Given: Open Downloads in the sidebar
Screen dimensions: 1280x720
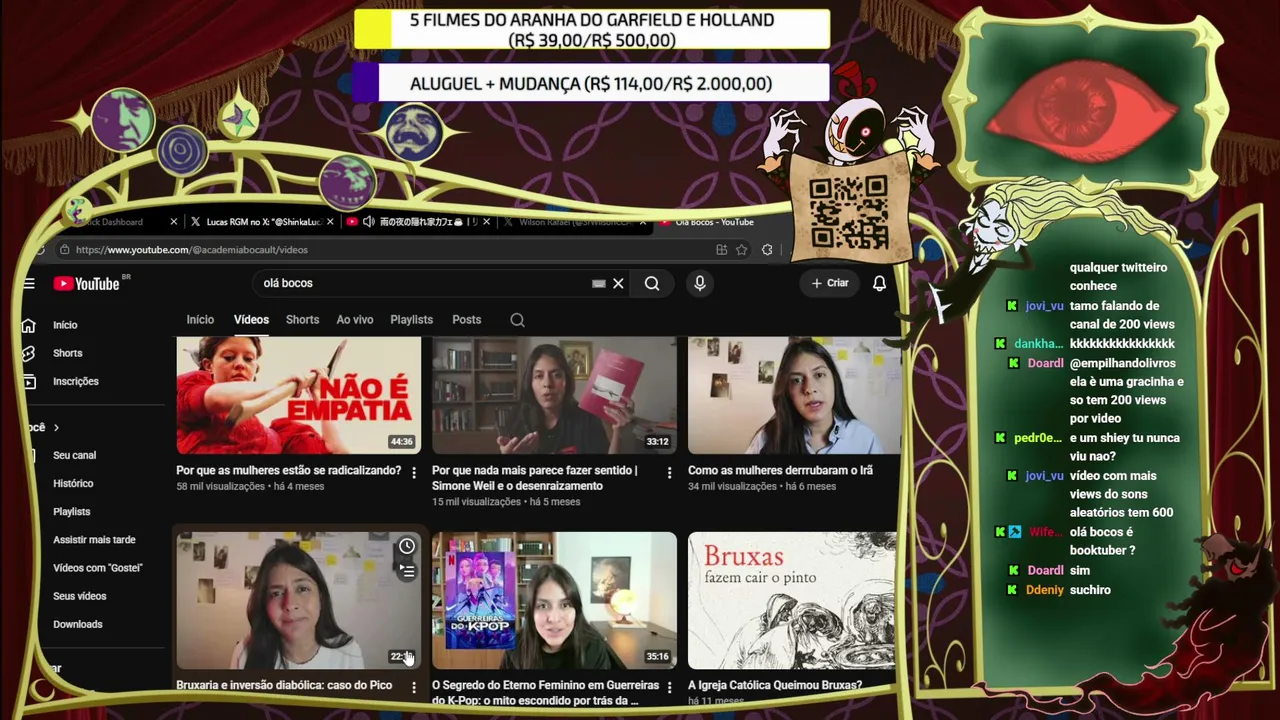Looking at the screenshot, I should [78, 624].
